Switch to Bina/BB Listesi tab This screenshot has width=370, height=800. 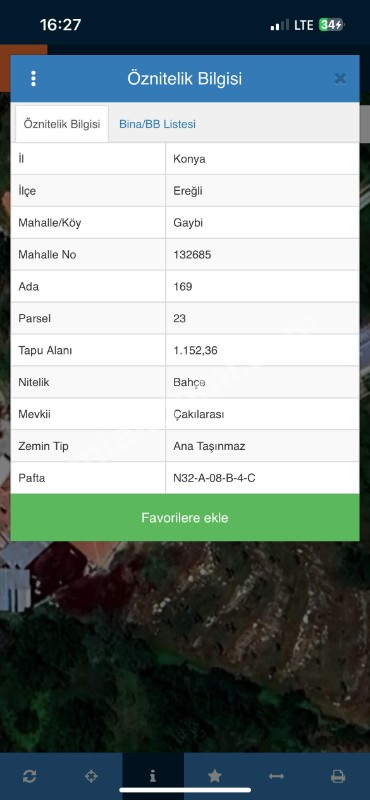157,124
